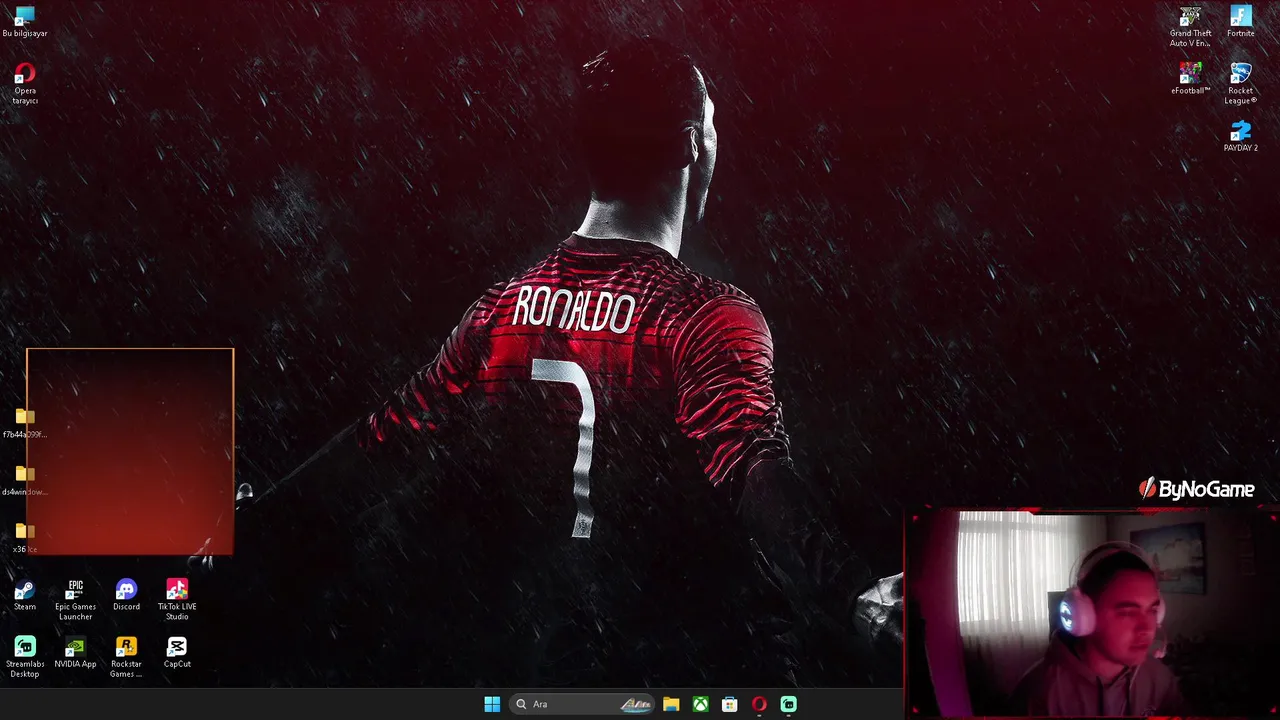Open the CapCut desktop shortcut
The height and width of the screenshot is (720, 1280).
tap(177, 653)
